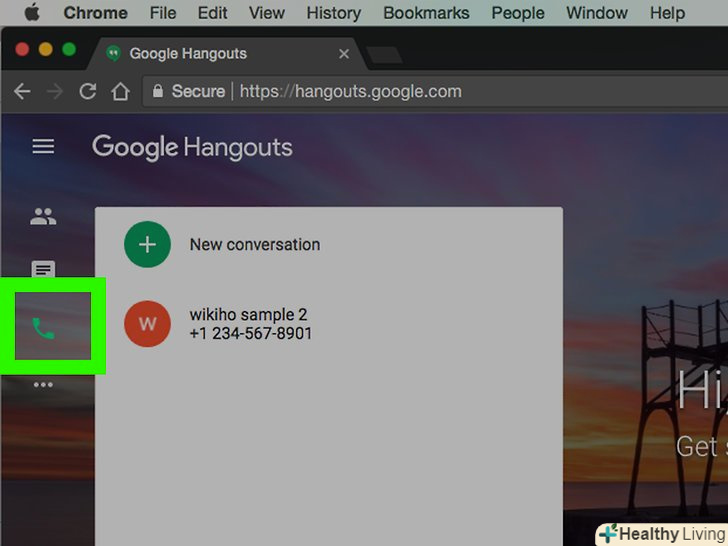The image size is (728, 546).
Task: Open the Bookmarks menu
Action: [x=426, y=13]
